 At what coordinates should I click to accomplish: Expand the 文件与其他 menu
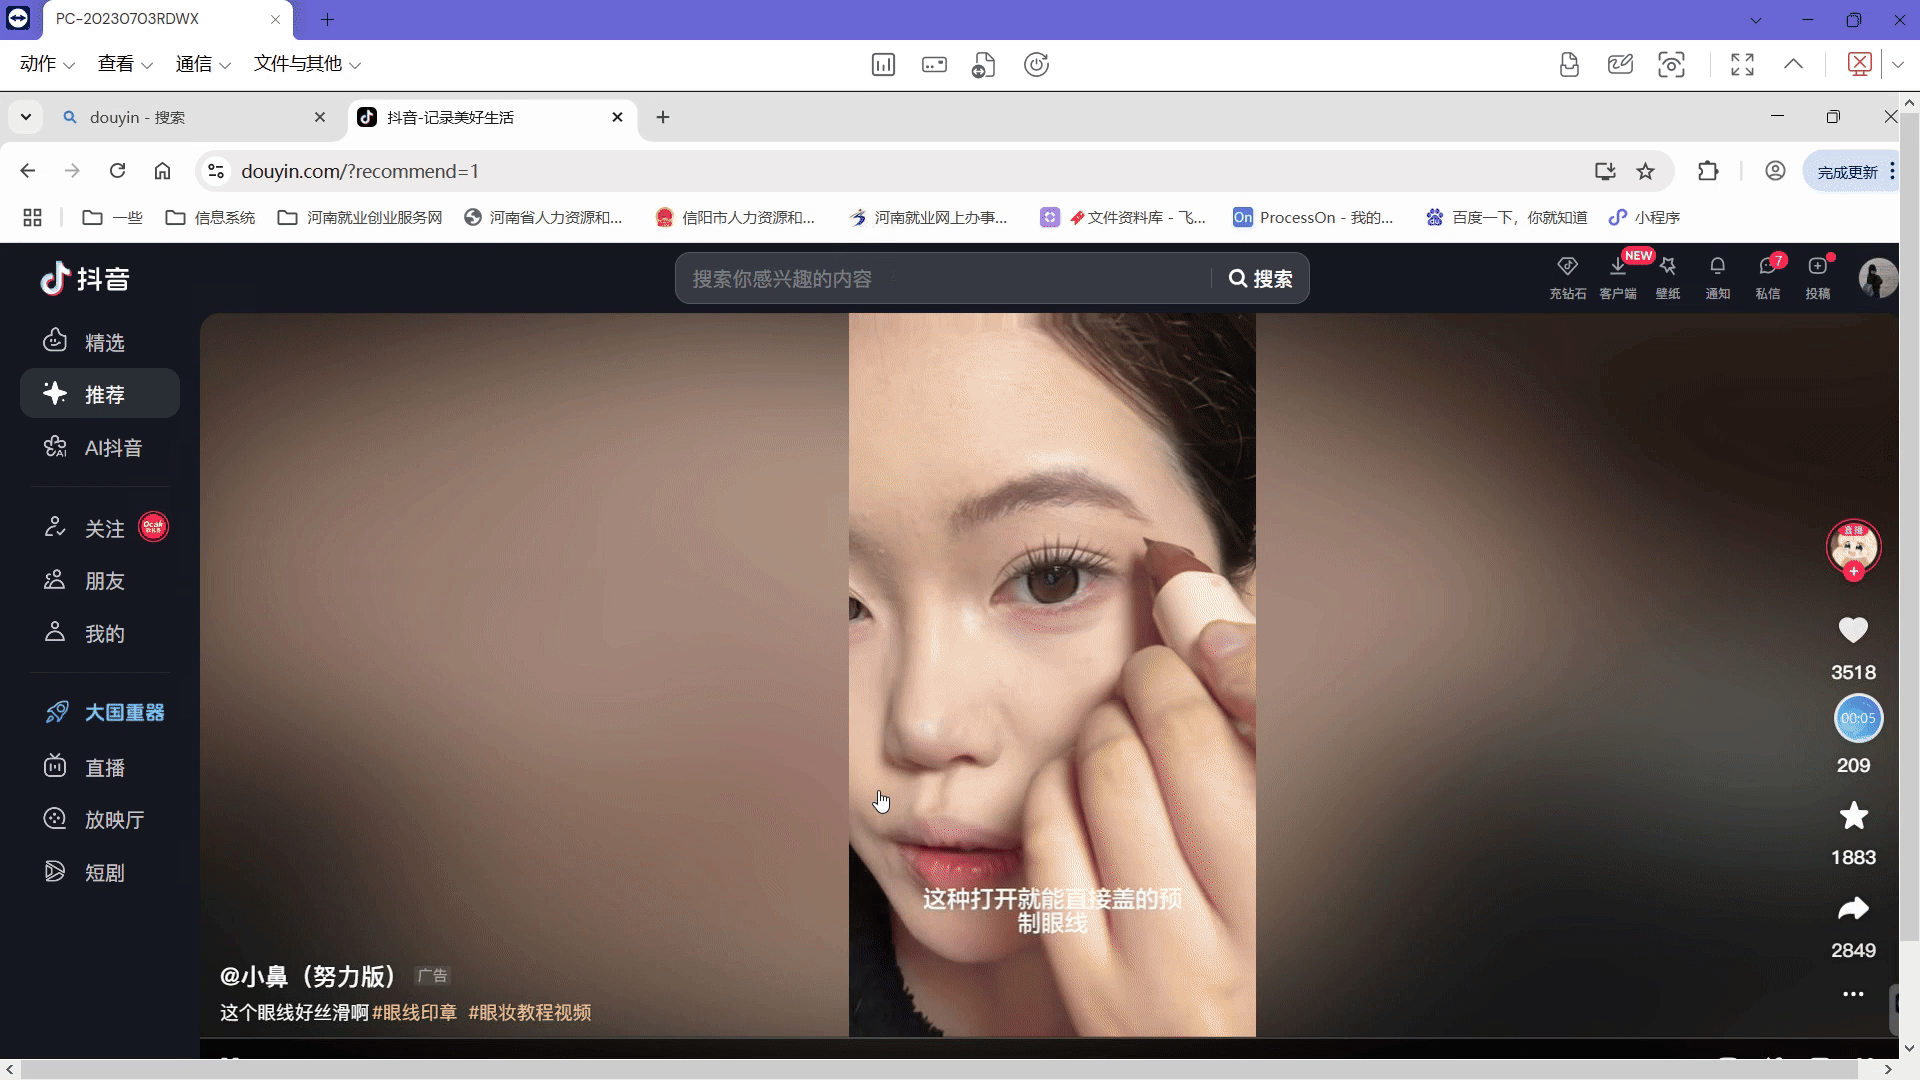click(306, 64)
